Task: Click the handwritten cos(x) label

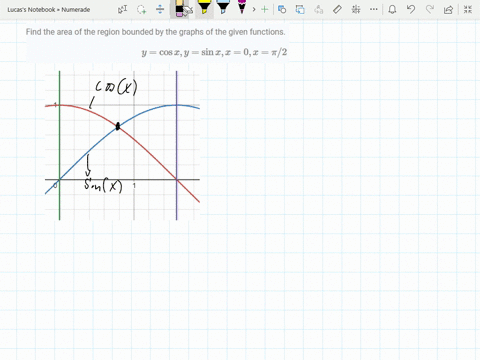Action: (x=117, y=88)
